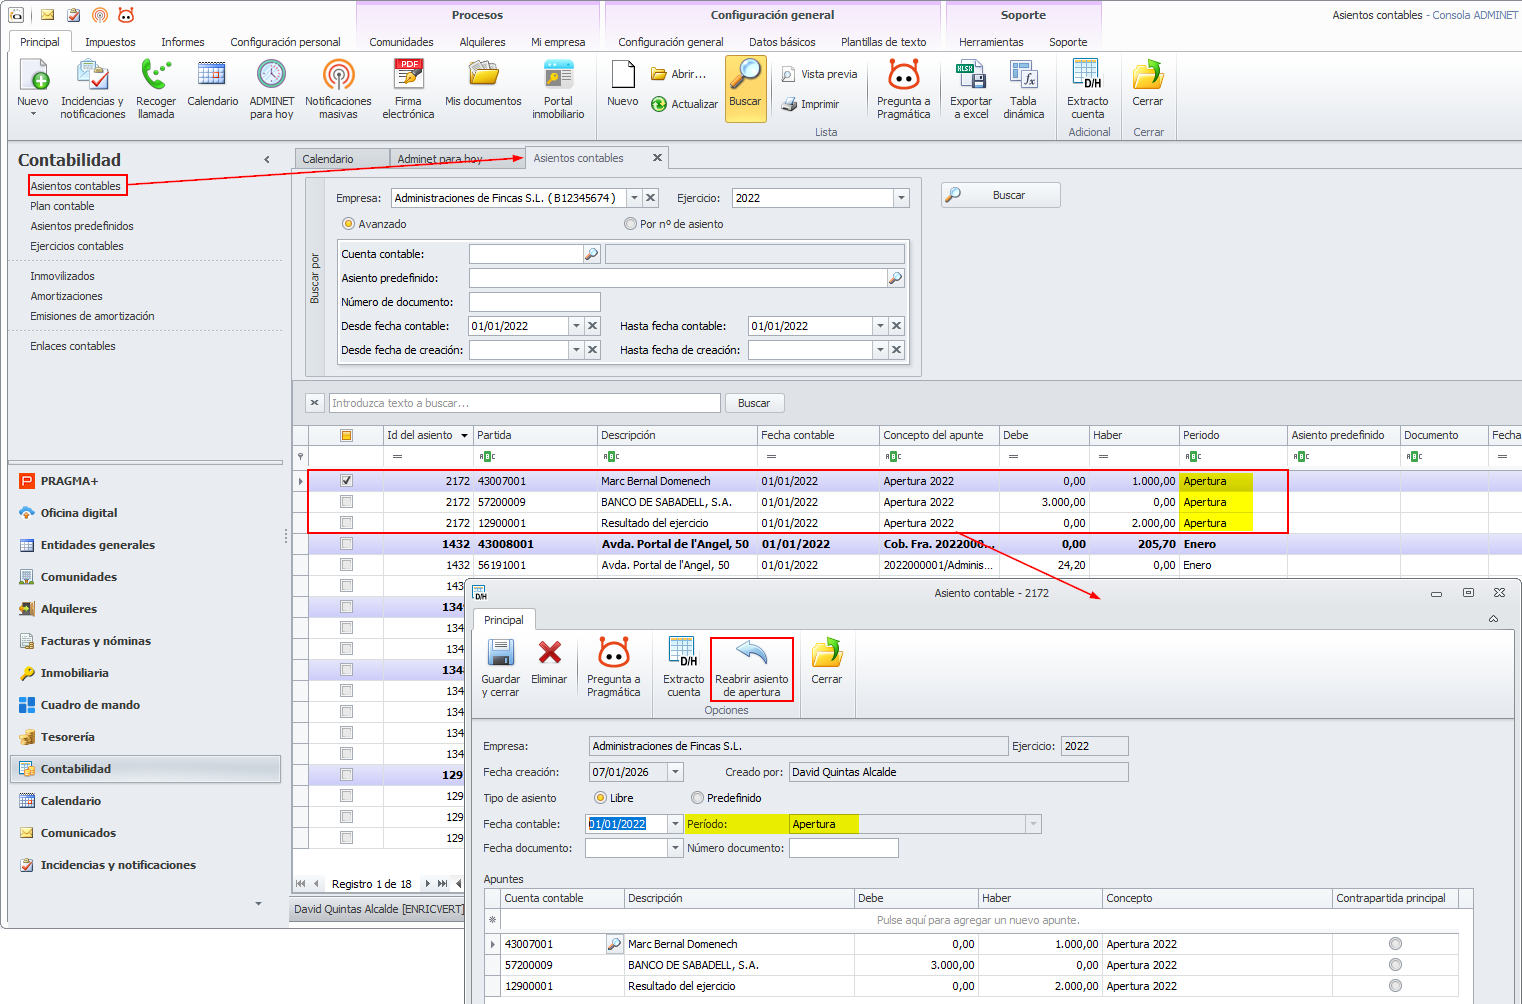Click the Número de documento search field
The height and width of the screenshot is (1004, 1522).
[534, 302]
